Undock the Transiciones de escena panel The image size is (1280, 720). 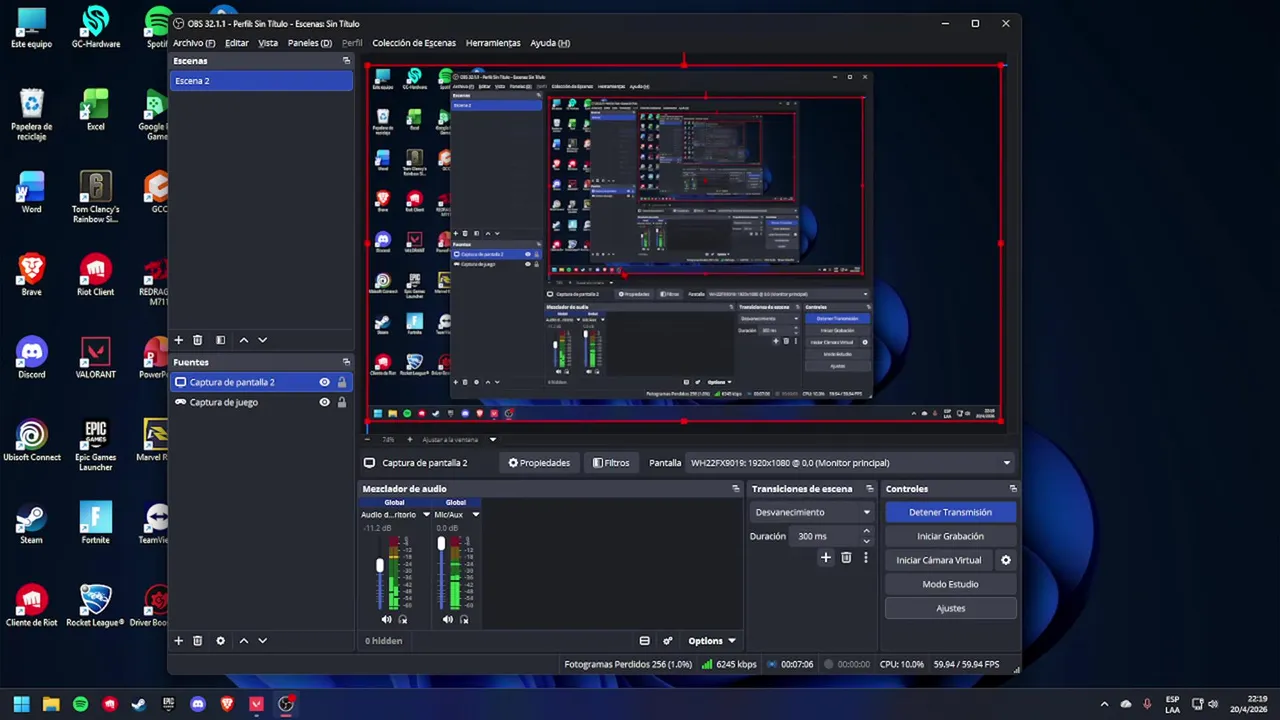pyautogui.click(x=869, y=489)
